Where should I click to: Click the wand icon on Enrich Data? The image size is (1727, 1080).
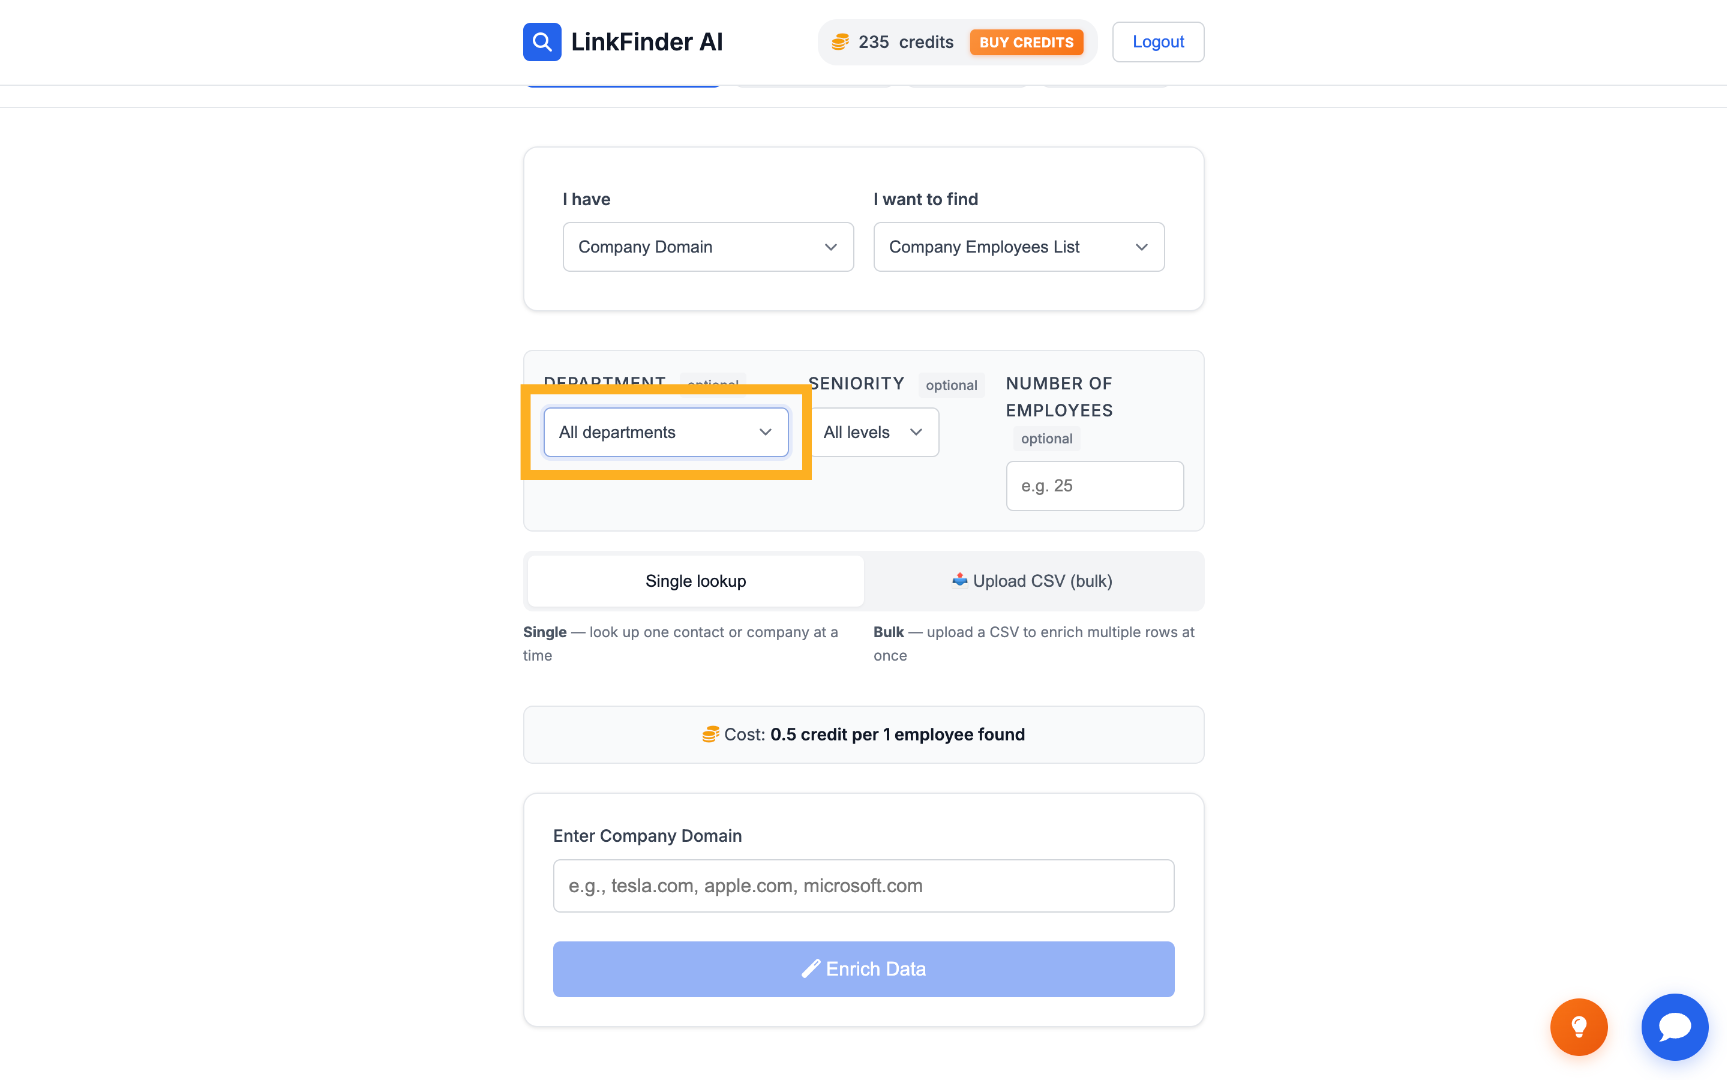tap(811, 969)
